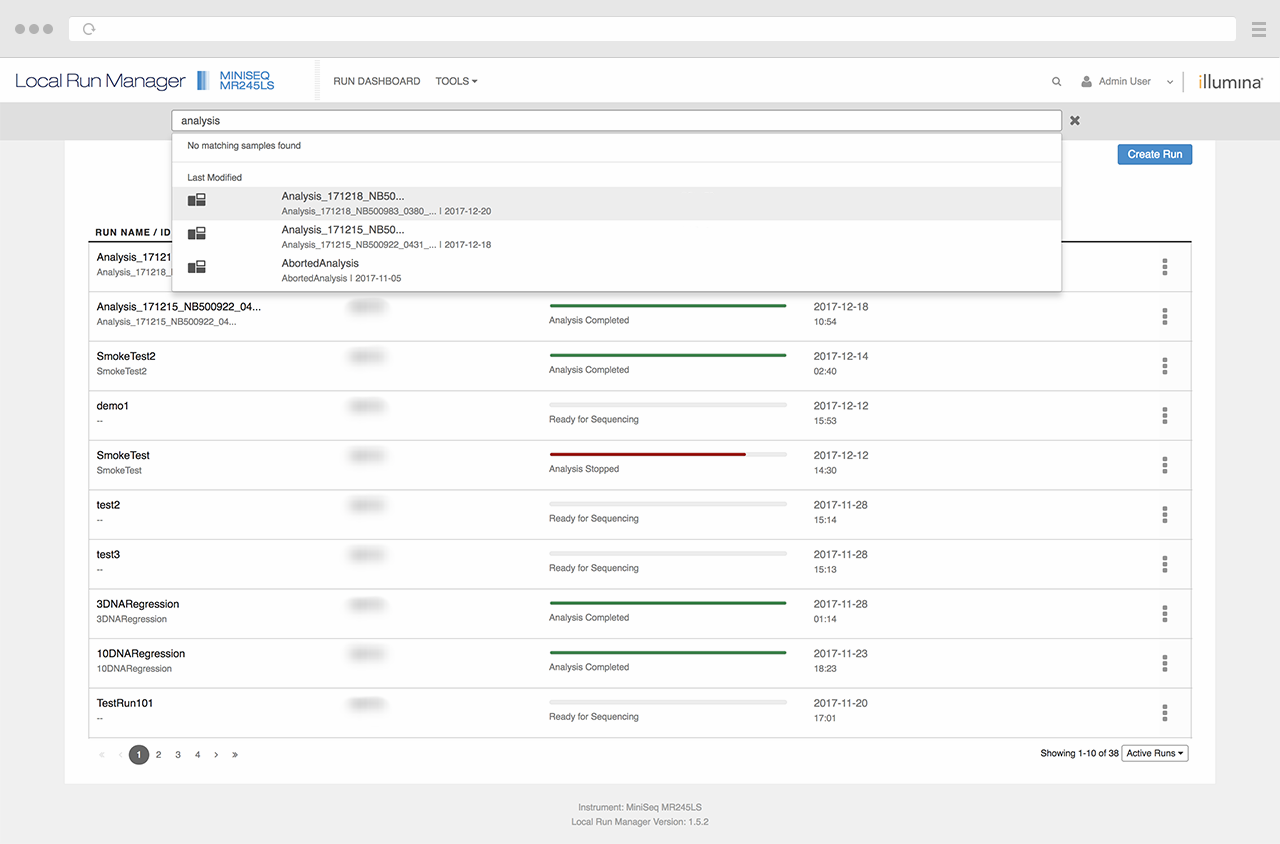Open the TestRun101 run name
The width and height of the screenshot is (1280, 844).
[125, 703]
